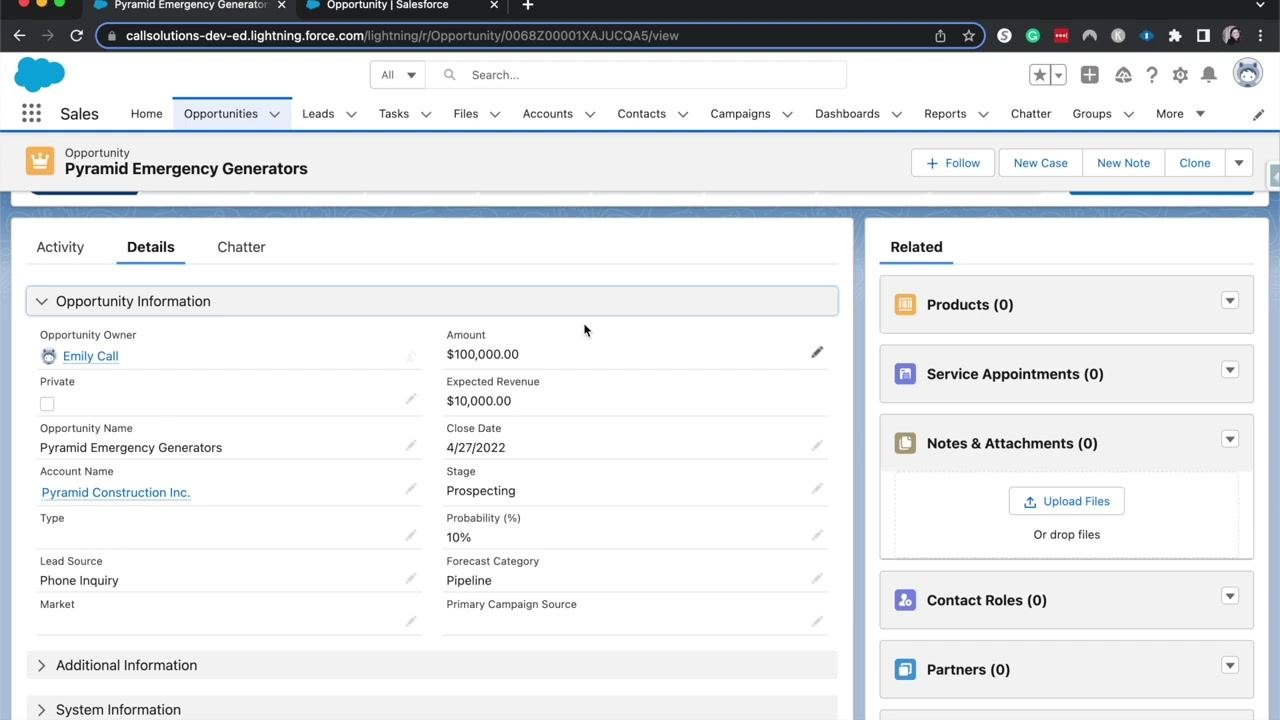The image size is (1280, 720).
Task: Open Pyramid Construction Inc. account link
Action: pos(116,492)
